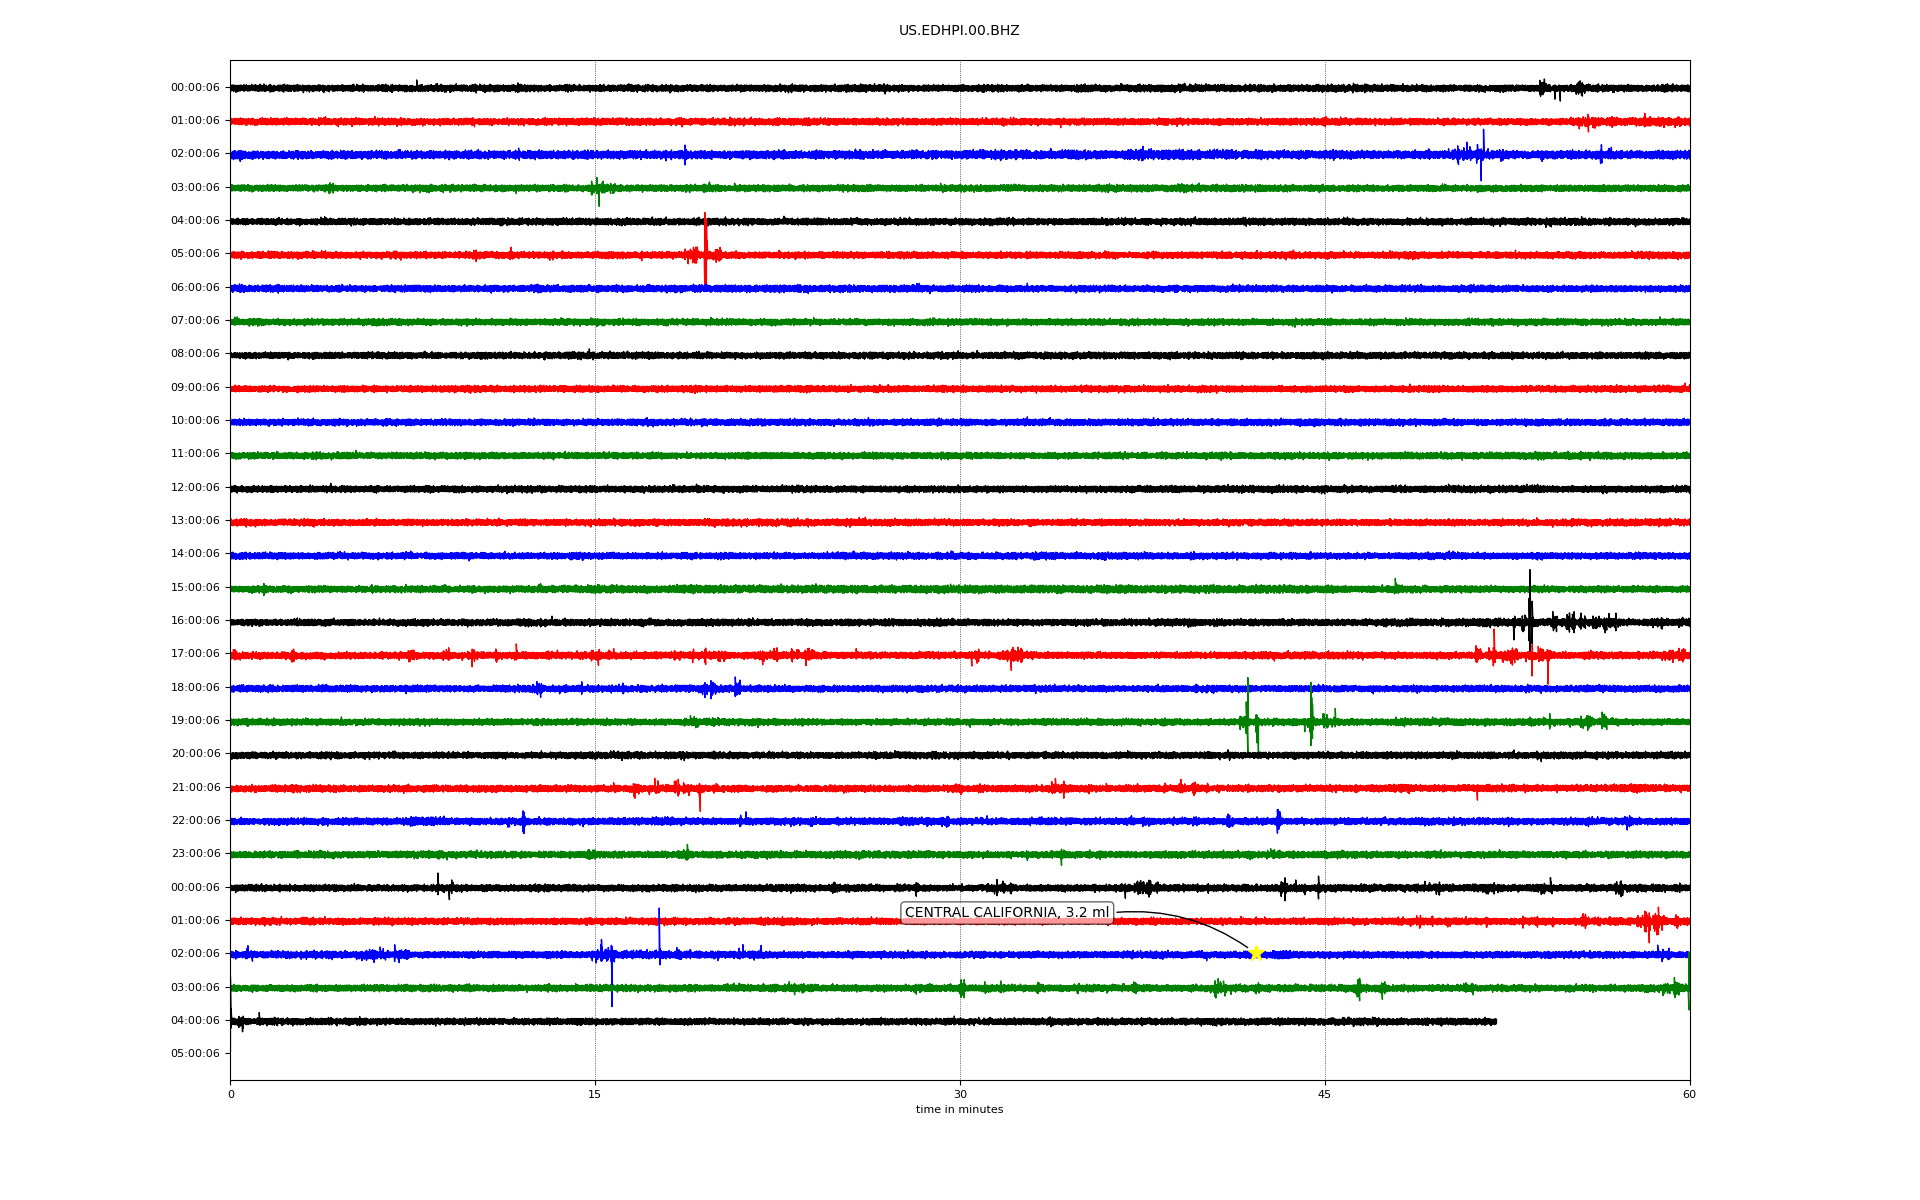Click the 60 tick label on x-axis
This screenshot has width=1920, height=1200.
[1688, 1095]
